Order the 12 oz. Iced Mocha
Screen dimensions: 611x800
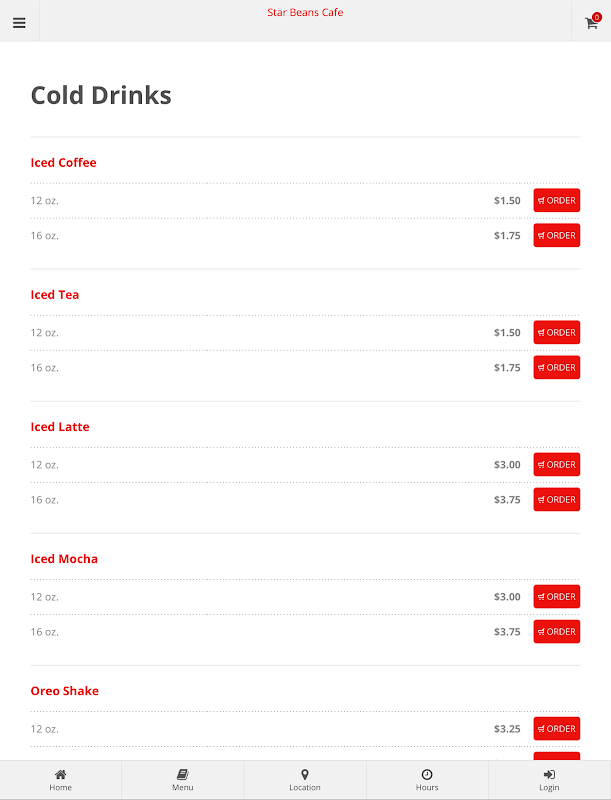pyautogui.click(x=556, y=596)
